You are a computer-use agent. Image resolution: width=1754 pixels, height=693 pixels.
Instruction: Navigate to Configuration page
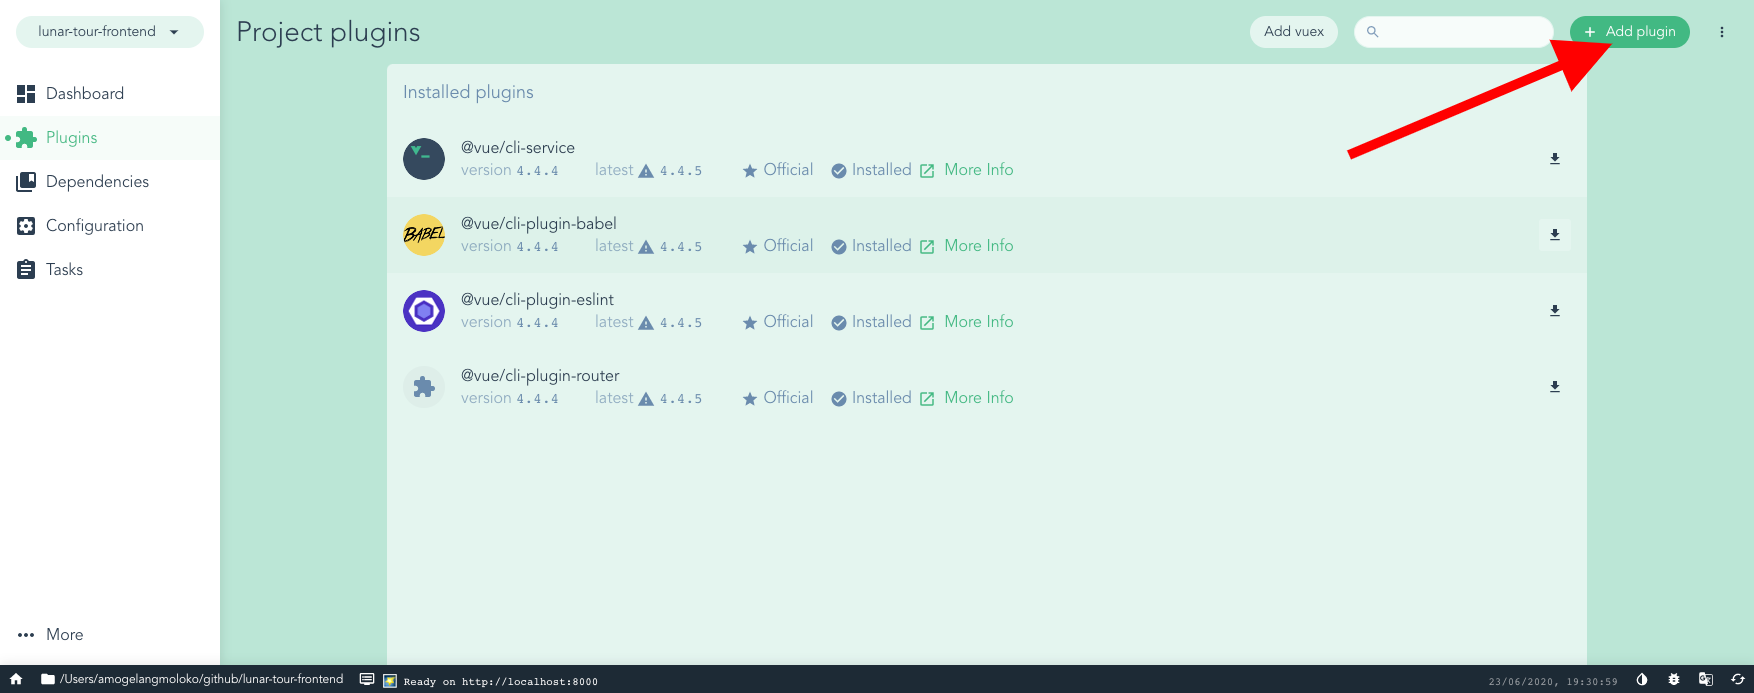click(x=94, y=226)
